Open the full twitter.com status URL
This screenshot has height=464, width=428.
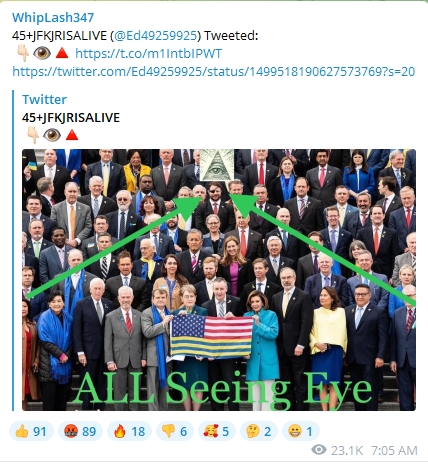tap(213, 71)
